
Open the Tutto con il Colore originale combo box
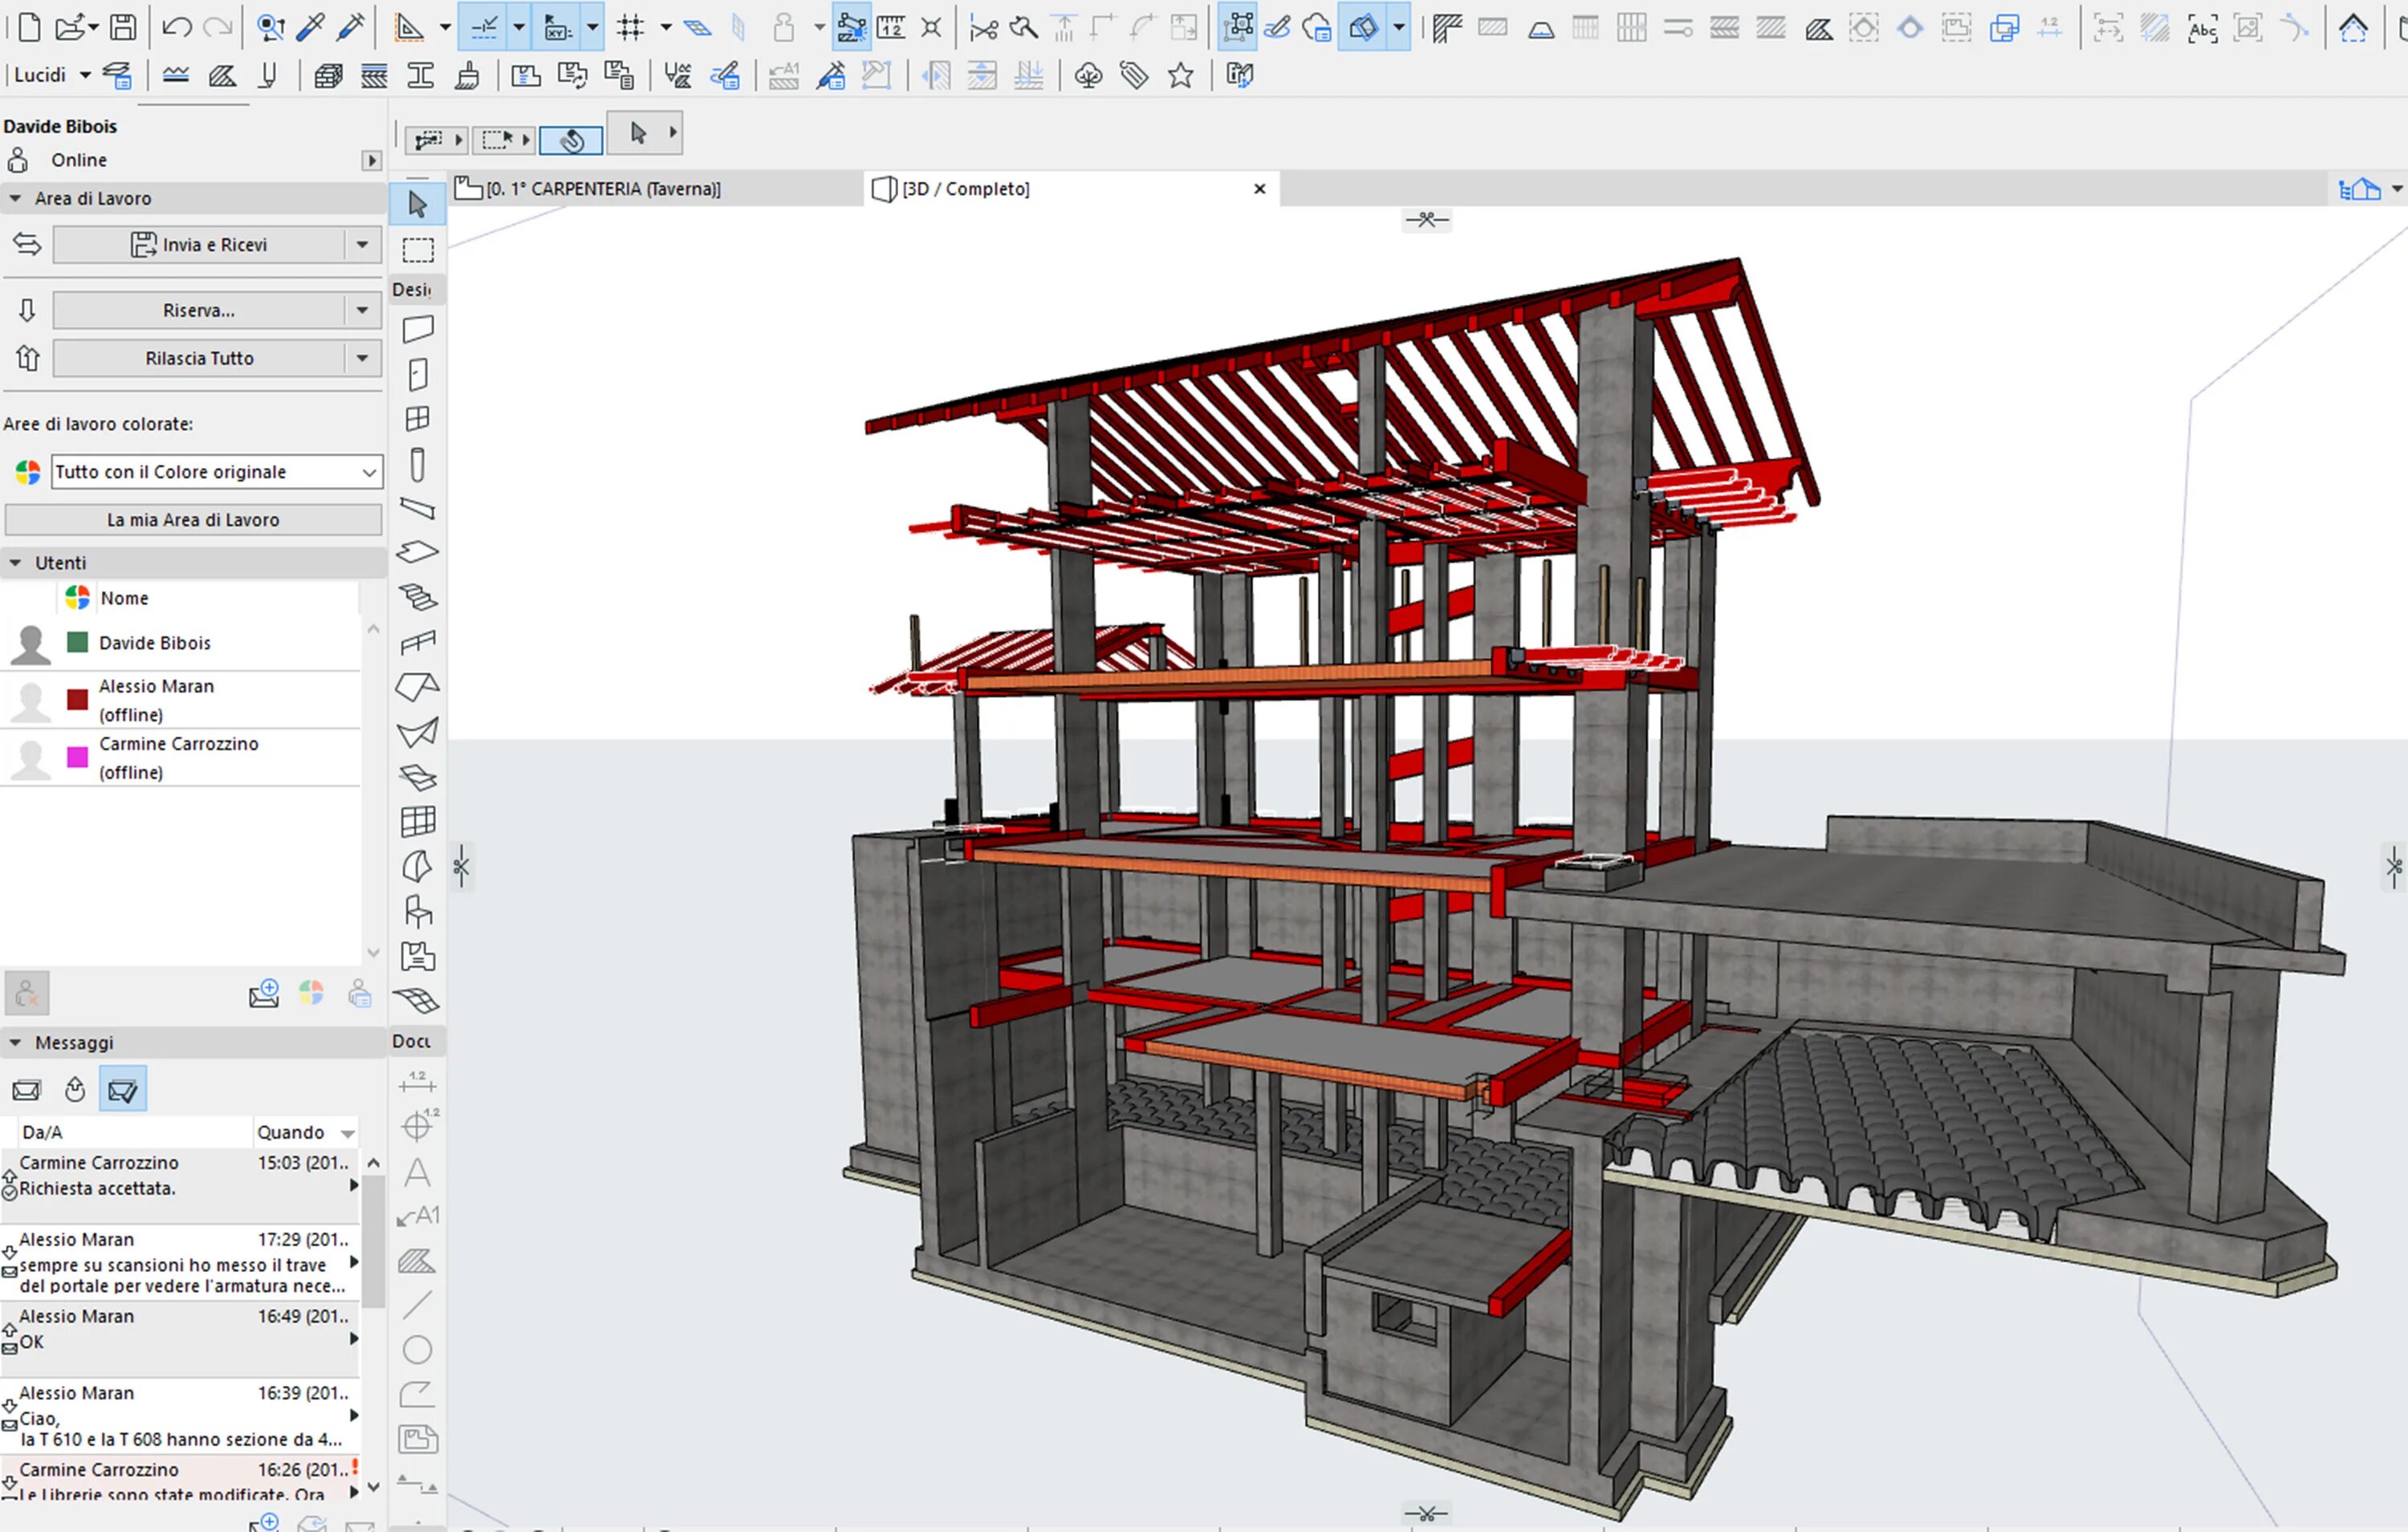click(x=216, y=471)
